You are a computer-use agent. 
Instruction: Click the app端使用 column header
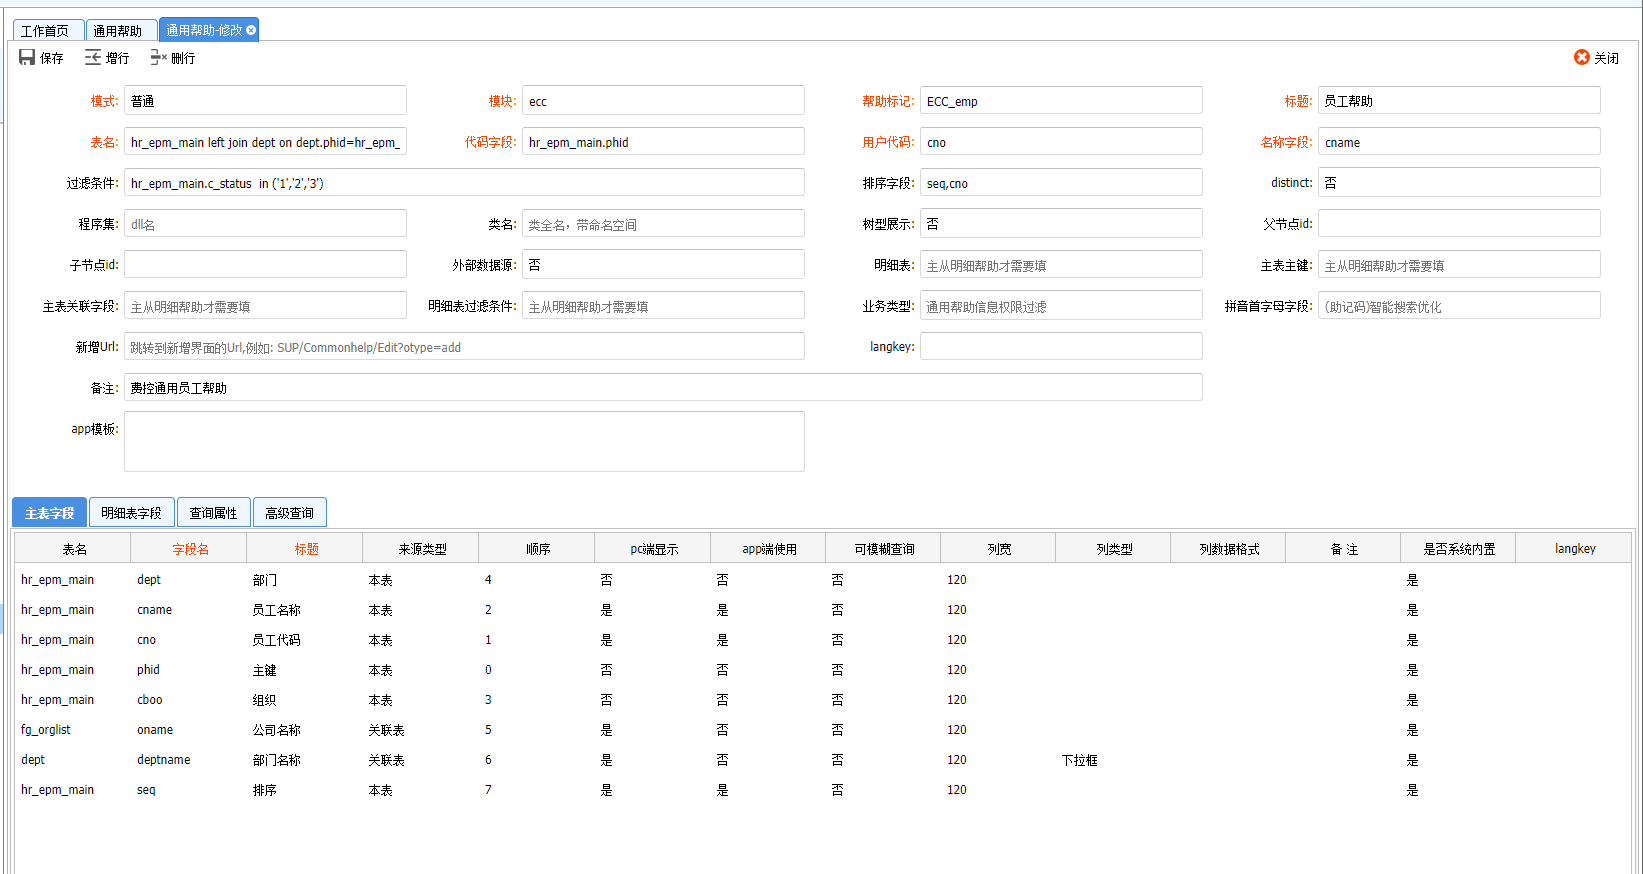[768, 548]
